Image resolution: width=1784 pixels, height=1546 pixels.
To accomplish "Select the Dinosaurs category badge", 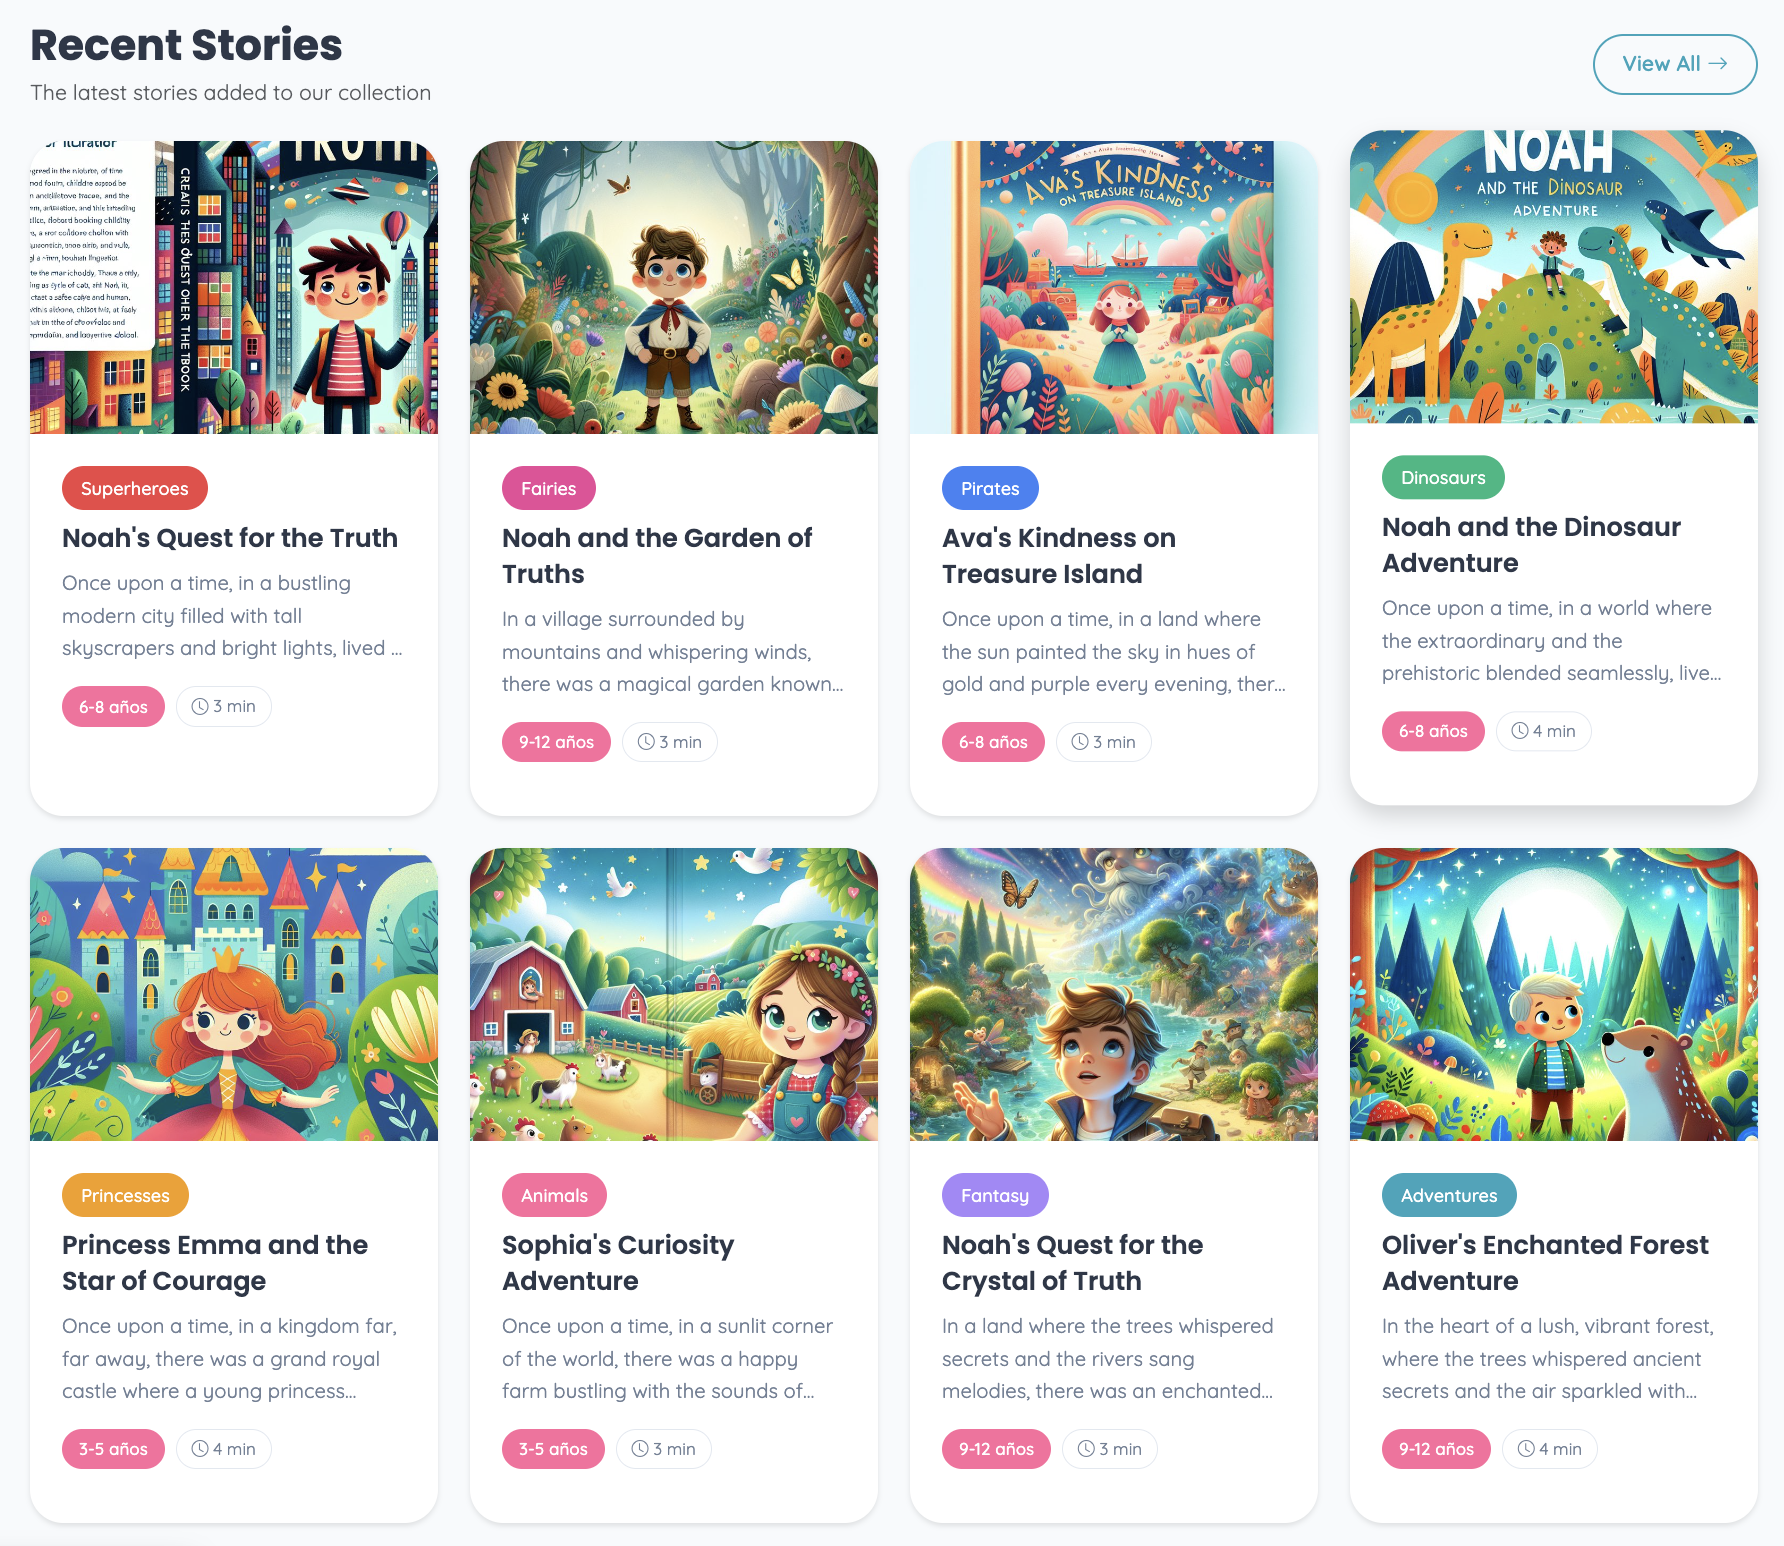I will click(1443, 477).
